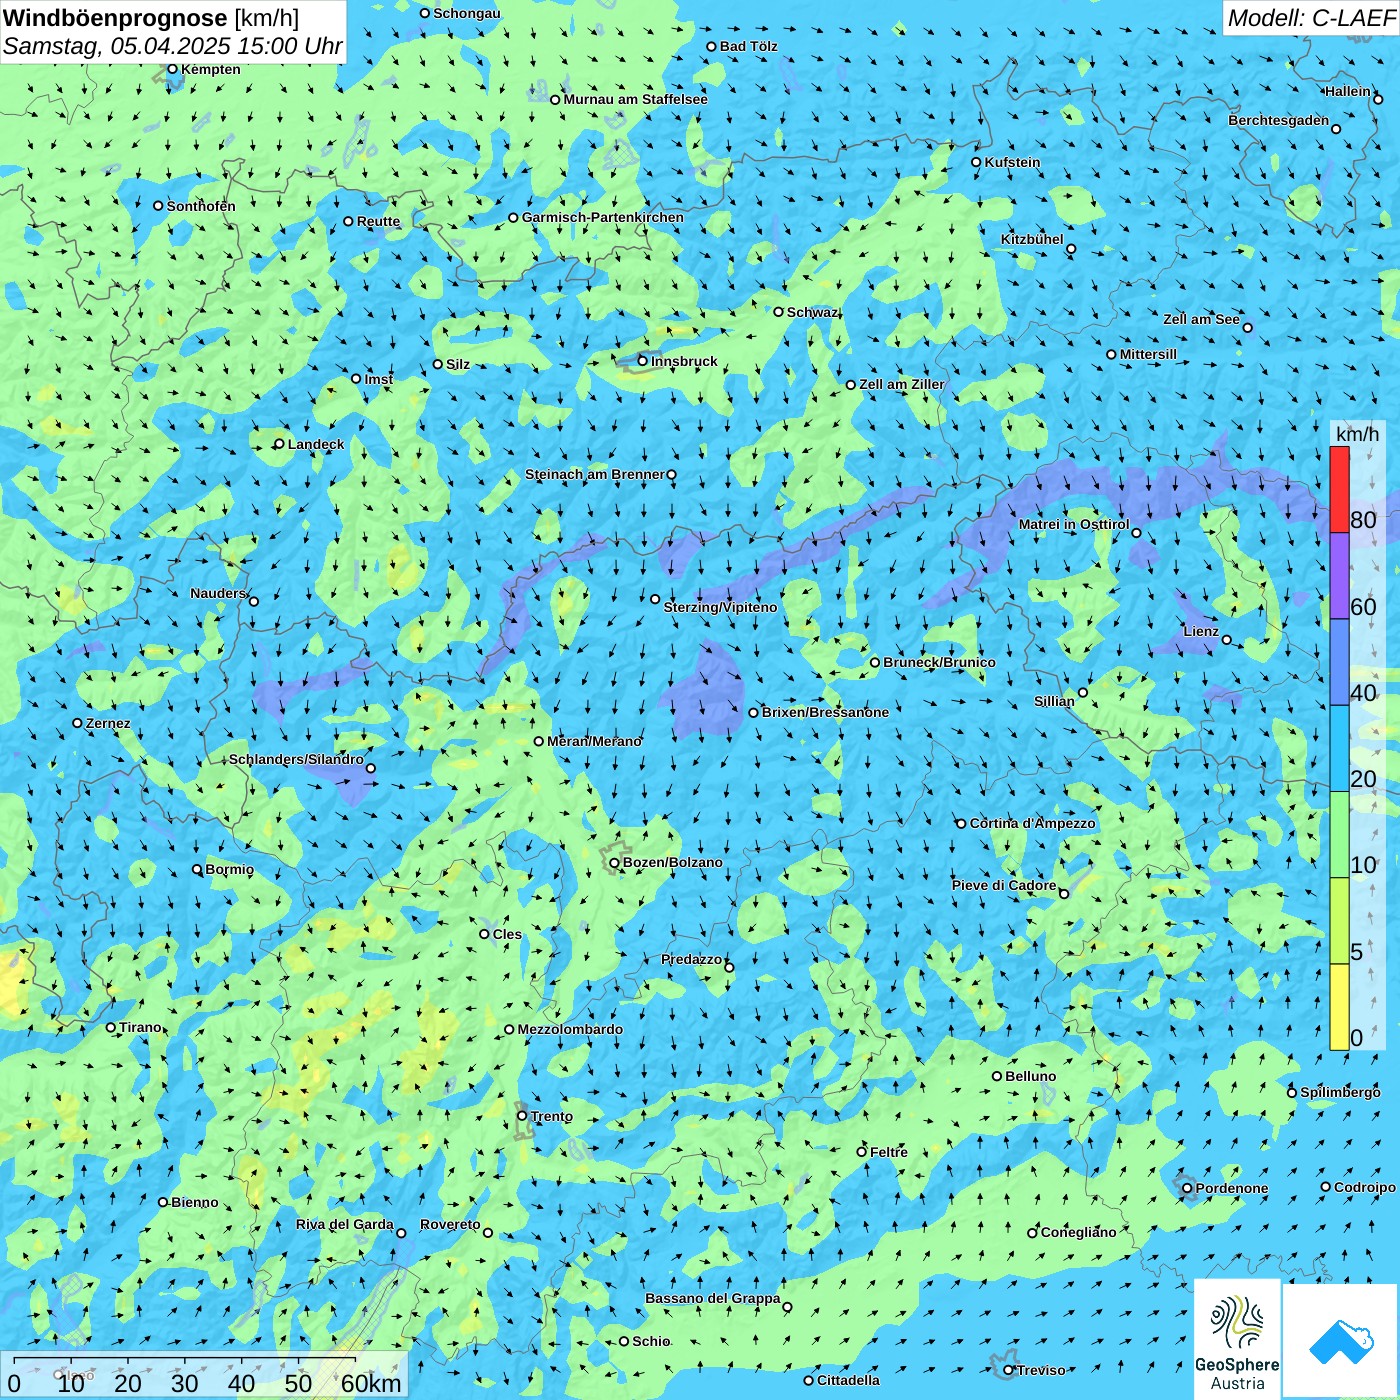Click the Reutte city label
The width and height of the screenshot is (1400, 1400).
(378, 221)
